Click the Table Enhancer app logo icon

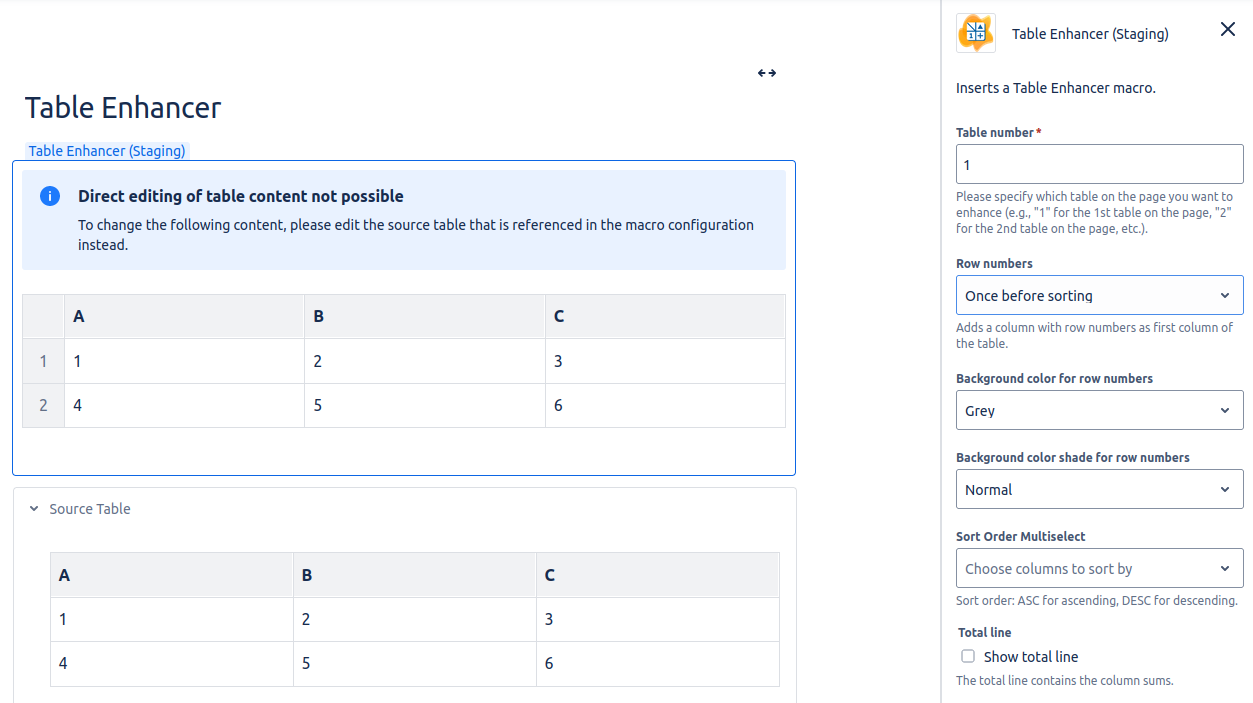click(x=975, y=33)
